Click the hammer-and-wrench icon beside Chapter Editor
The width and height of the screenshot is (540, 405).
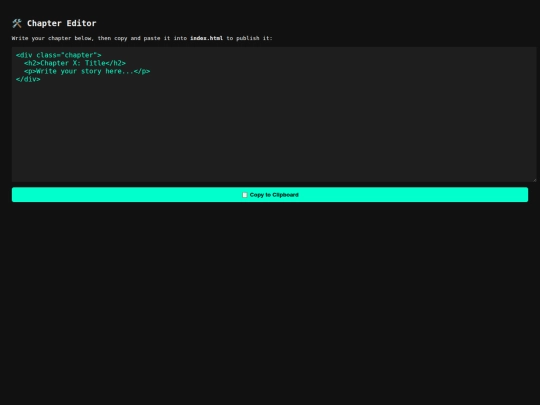pyautogui.click(x=17, y=23)
